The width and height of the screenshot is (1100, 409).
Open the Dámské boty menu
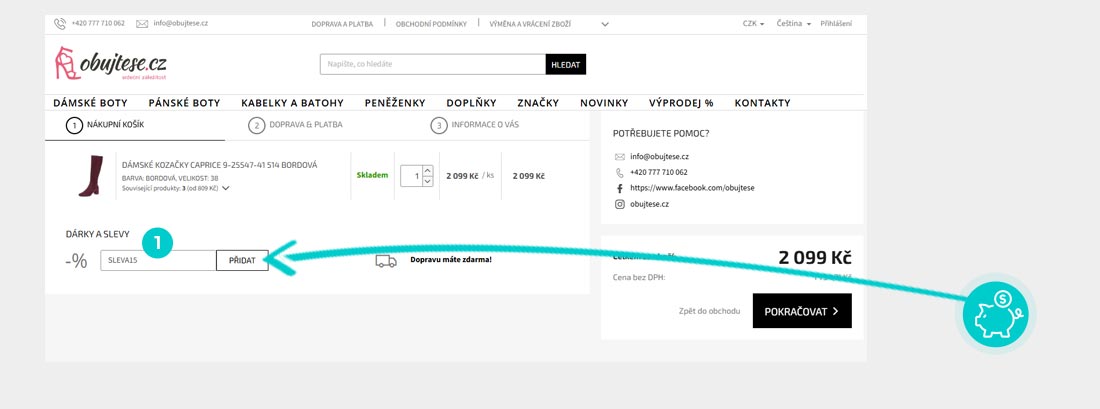[x=90, y=103]
